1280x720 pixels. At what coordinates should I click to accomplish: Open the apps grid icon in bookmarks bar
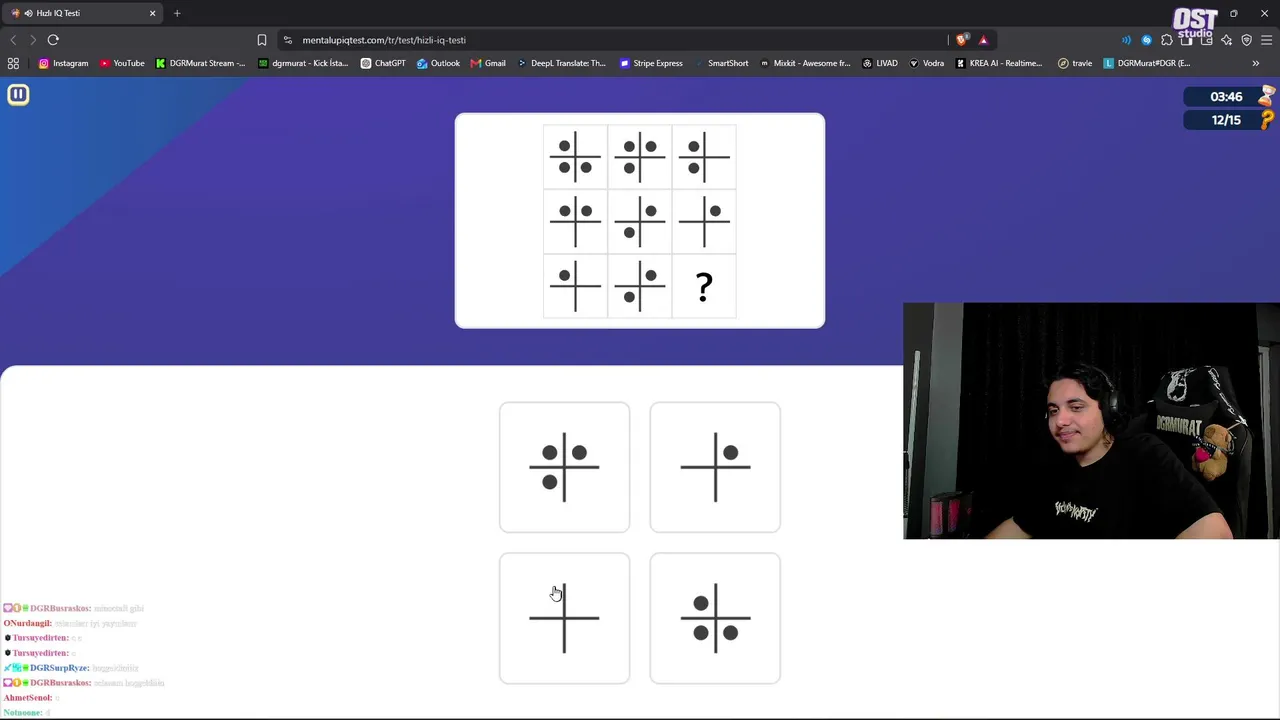(x=13, y=63)
